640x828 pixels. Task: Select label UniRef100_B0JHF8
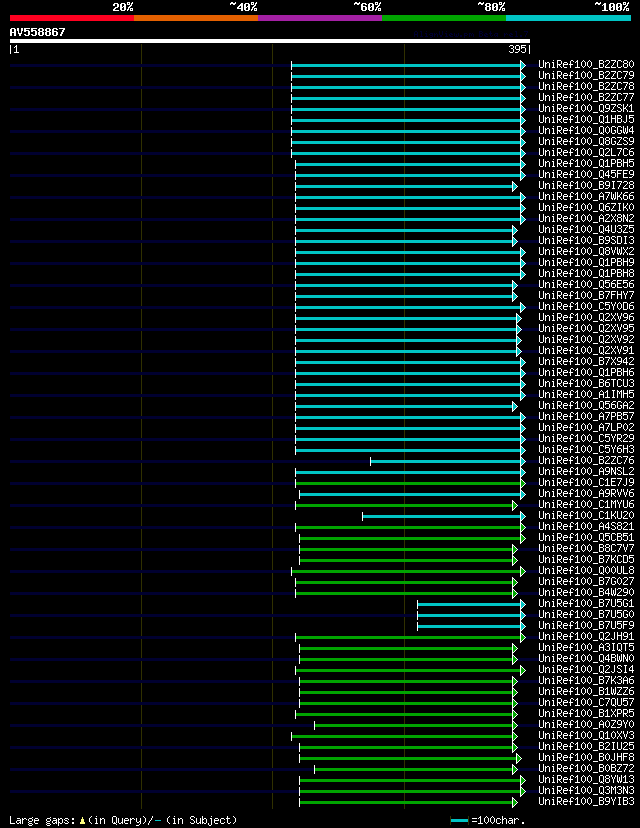586,758
